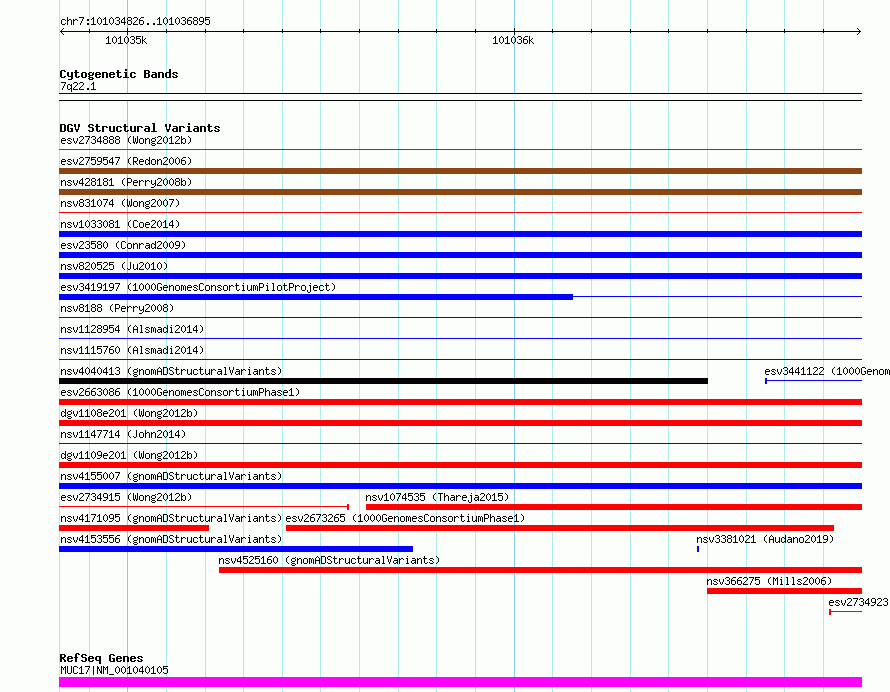Select the nsv1074535 (Thareja2015) label
This screenshot has width=890, height=692.
[x=437, y=497]
